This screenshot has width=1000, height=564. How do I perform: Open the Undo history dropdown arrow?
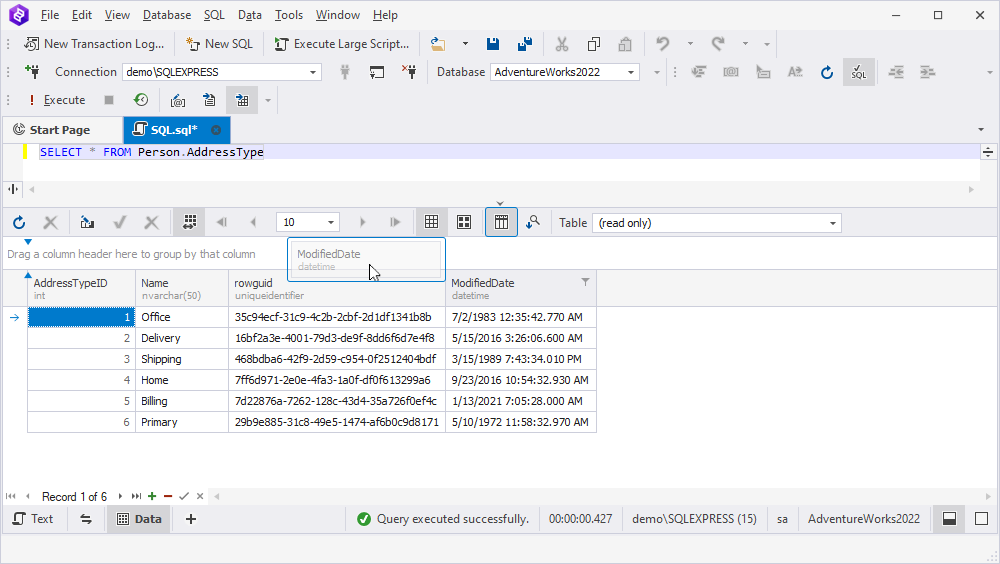tap(690, 44)
